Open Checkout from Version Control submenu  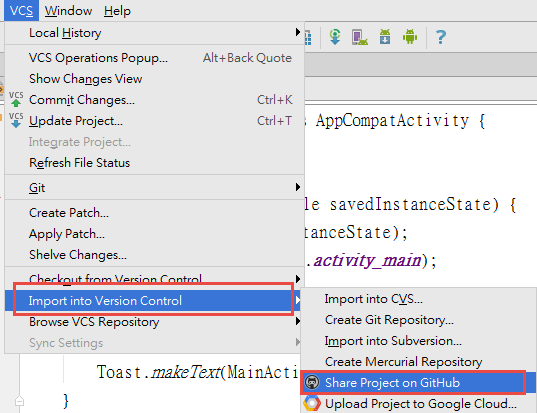coord(154,279)
